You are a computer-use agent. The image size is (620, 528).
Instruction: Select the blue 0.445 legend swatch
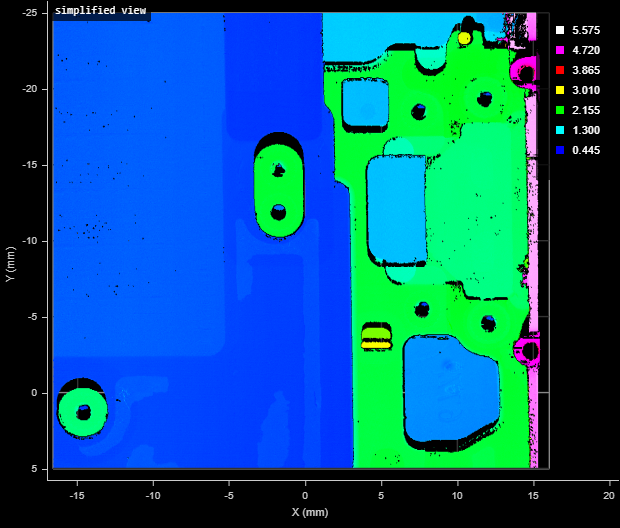click(x=560, y=150)
